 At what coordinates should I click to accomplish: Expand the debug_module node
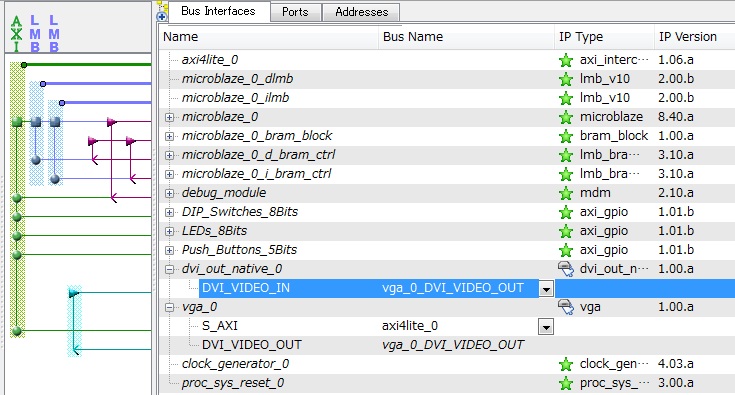(x=170, y=193)
